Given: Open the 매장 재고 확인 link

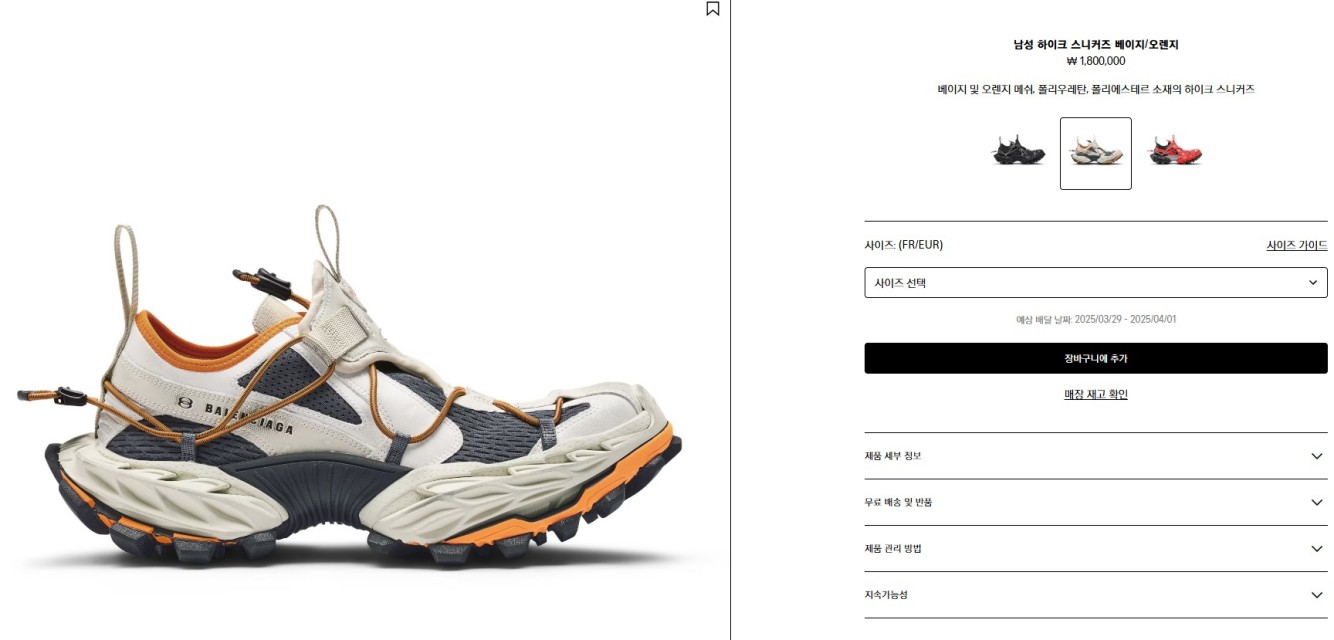Looking at the screenshot, I should 1096,394.
